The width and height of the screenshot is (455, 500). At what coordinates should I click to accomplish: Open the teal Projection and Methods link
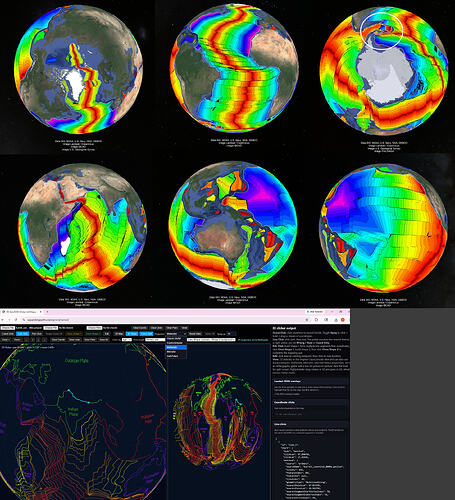point(253,340)
